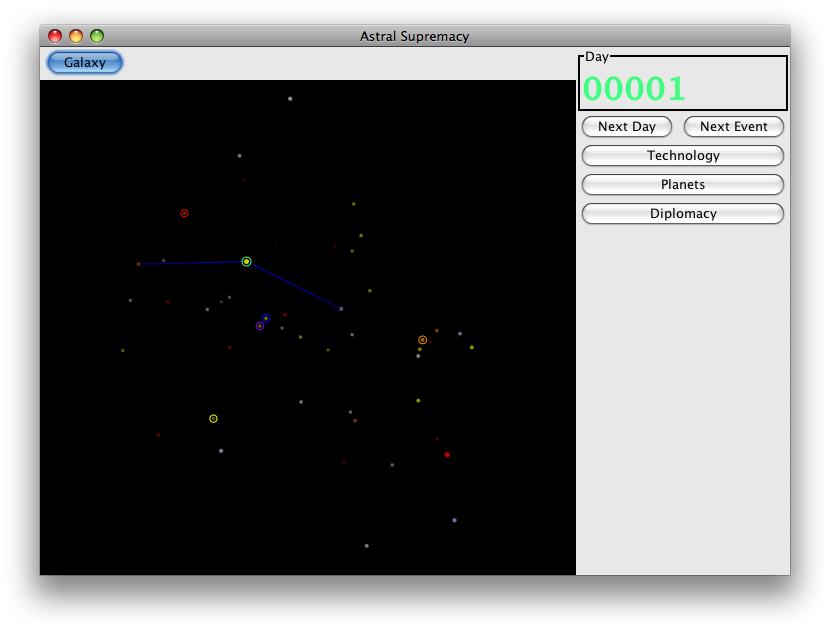Select the orange-circled star

click(422, 340)
